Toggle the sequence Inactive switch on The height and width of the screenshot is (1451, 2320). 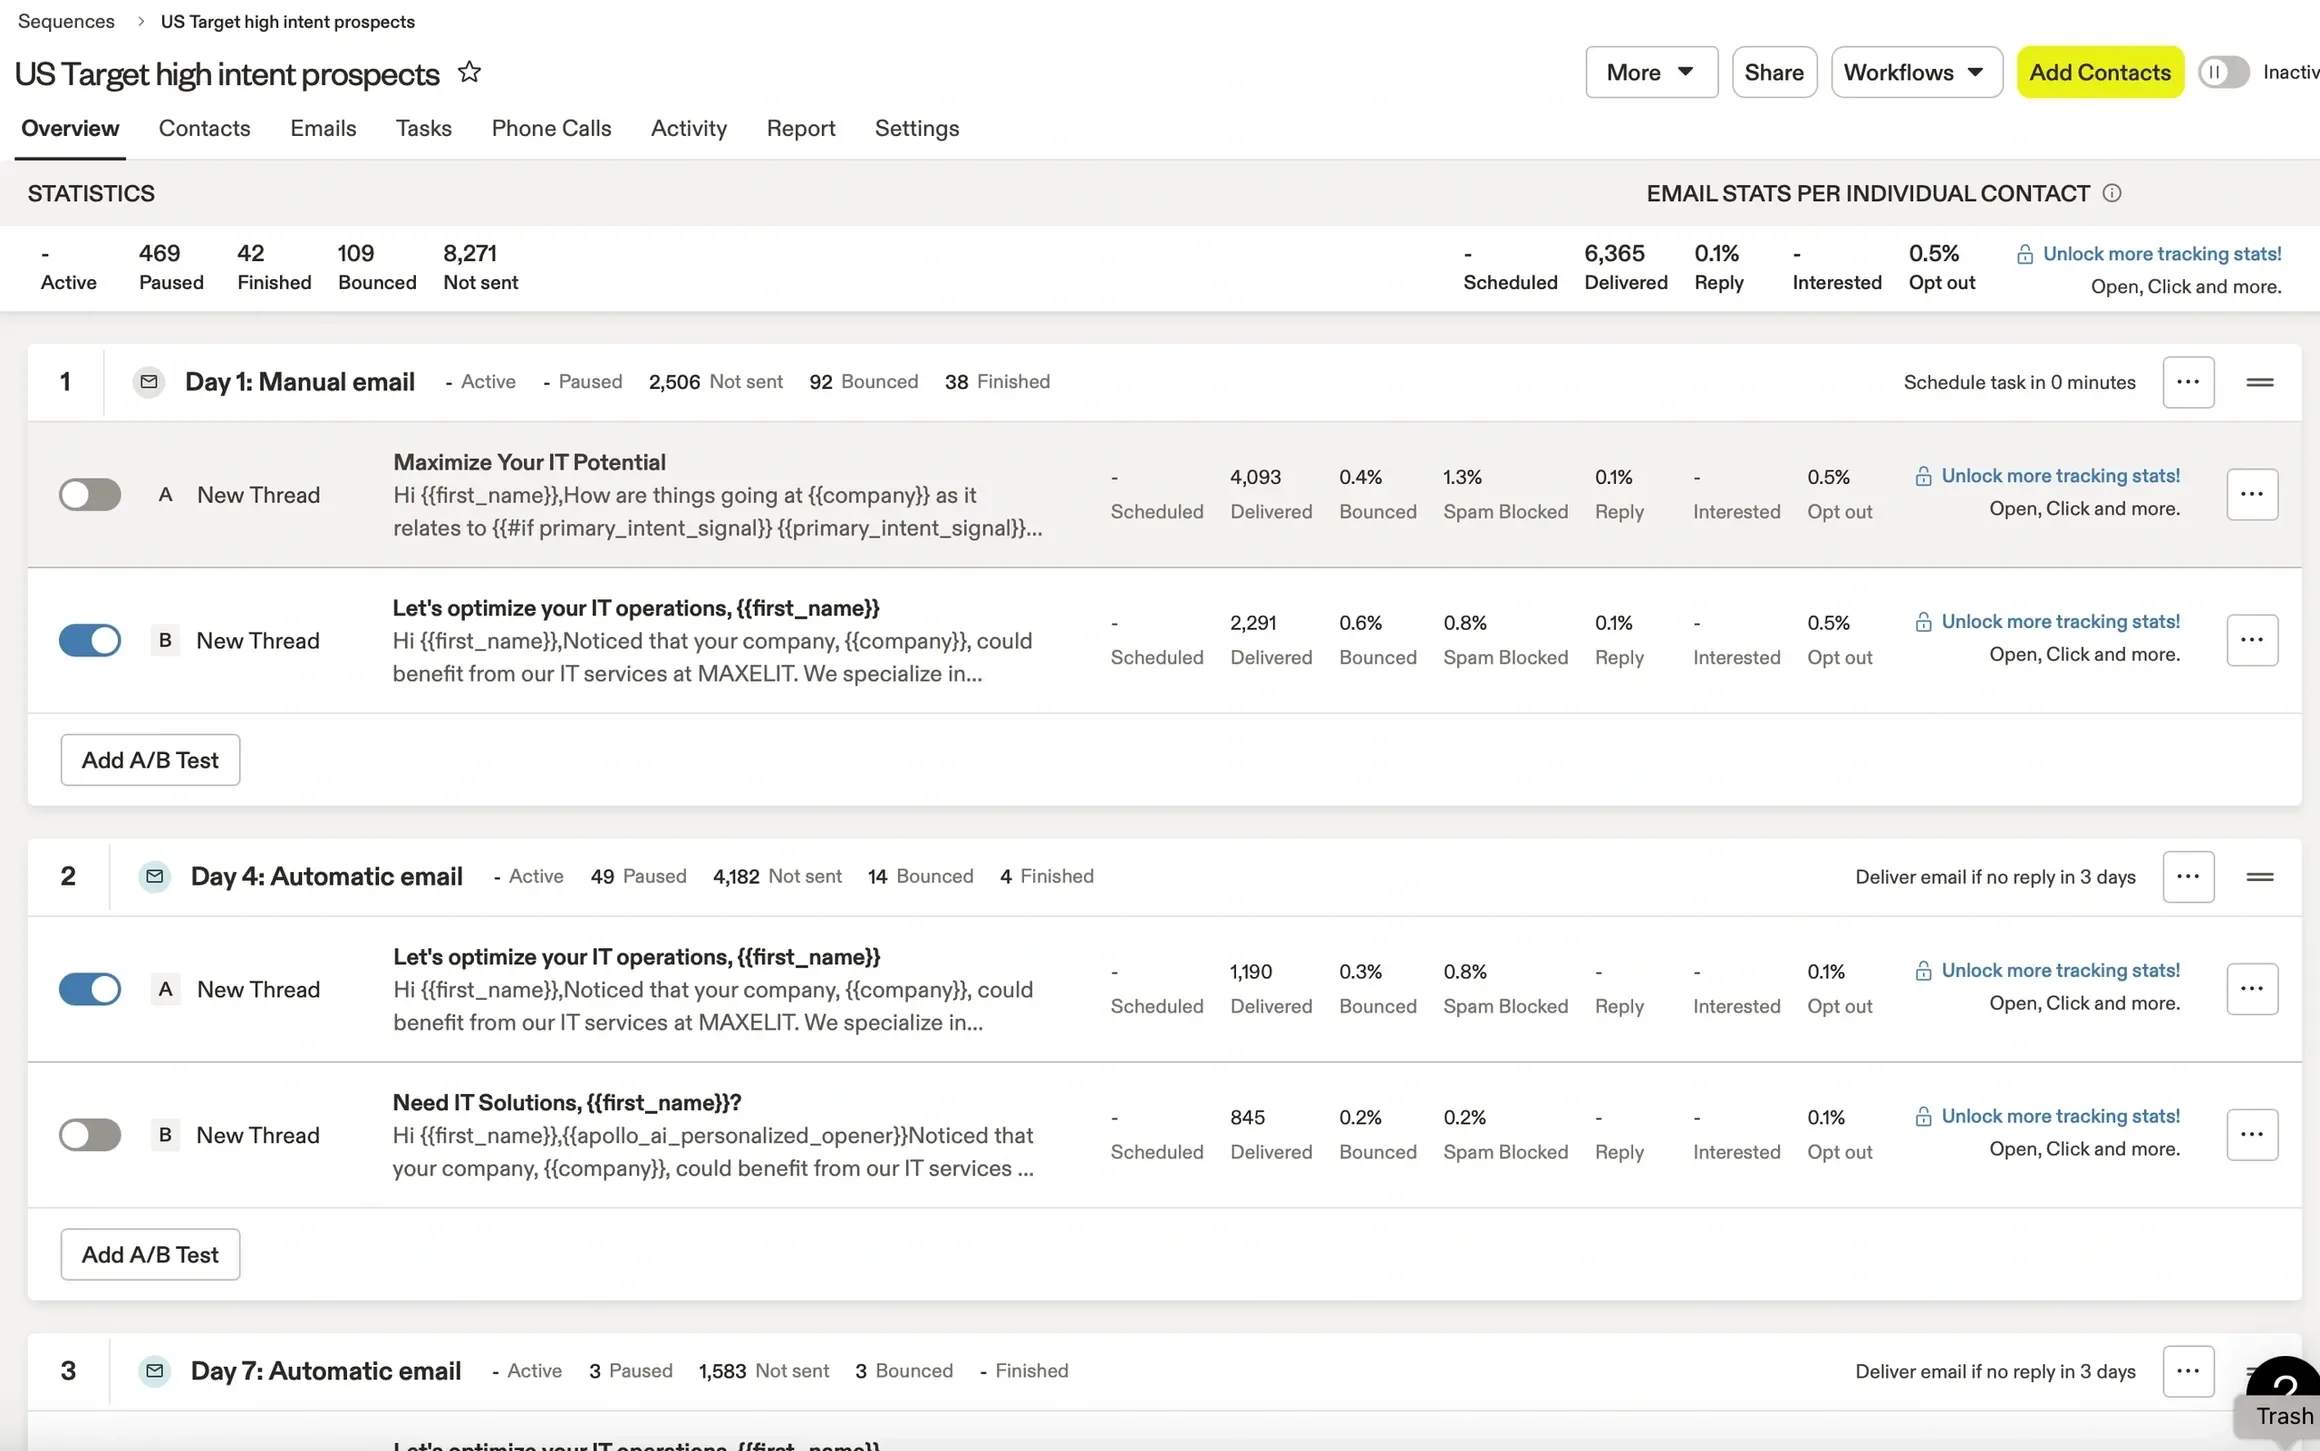(2223, 72)
